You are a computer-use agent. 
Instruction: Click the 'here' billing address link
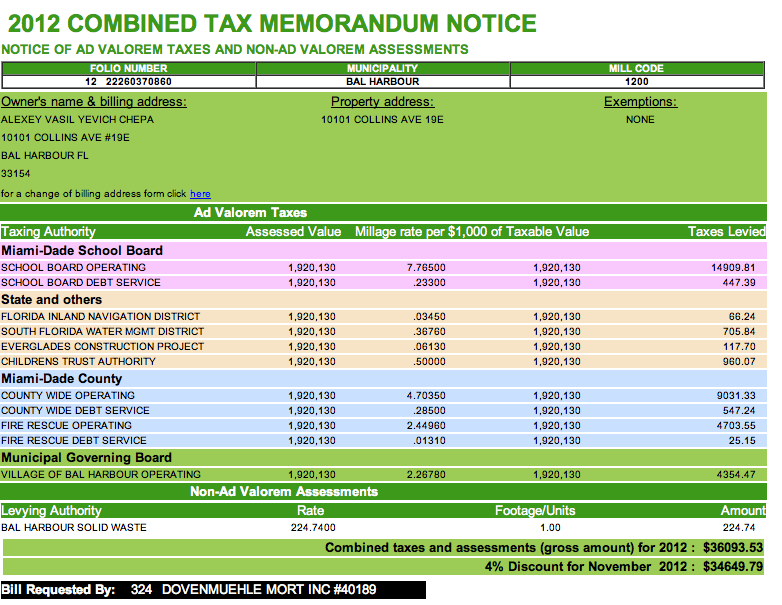point(200,194)
